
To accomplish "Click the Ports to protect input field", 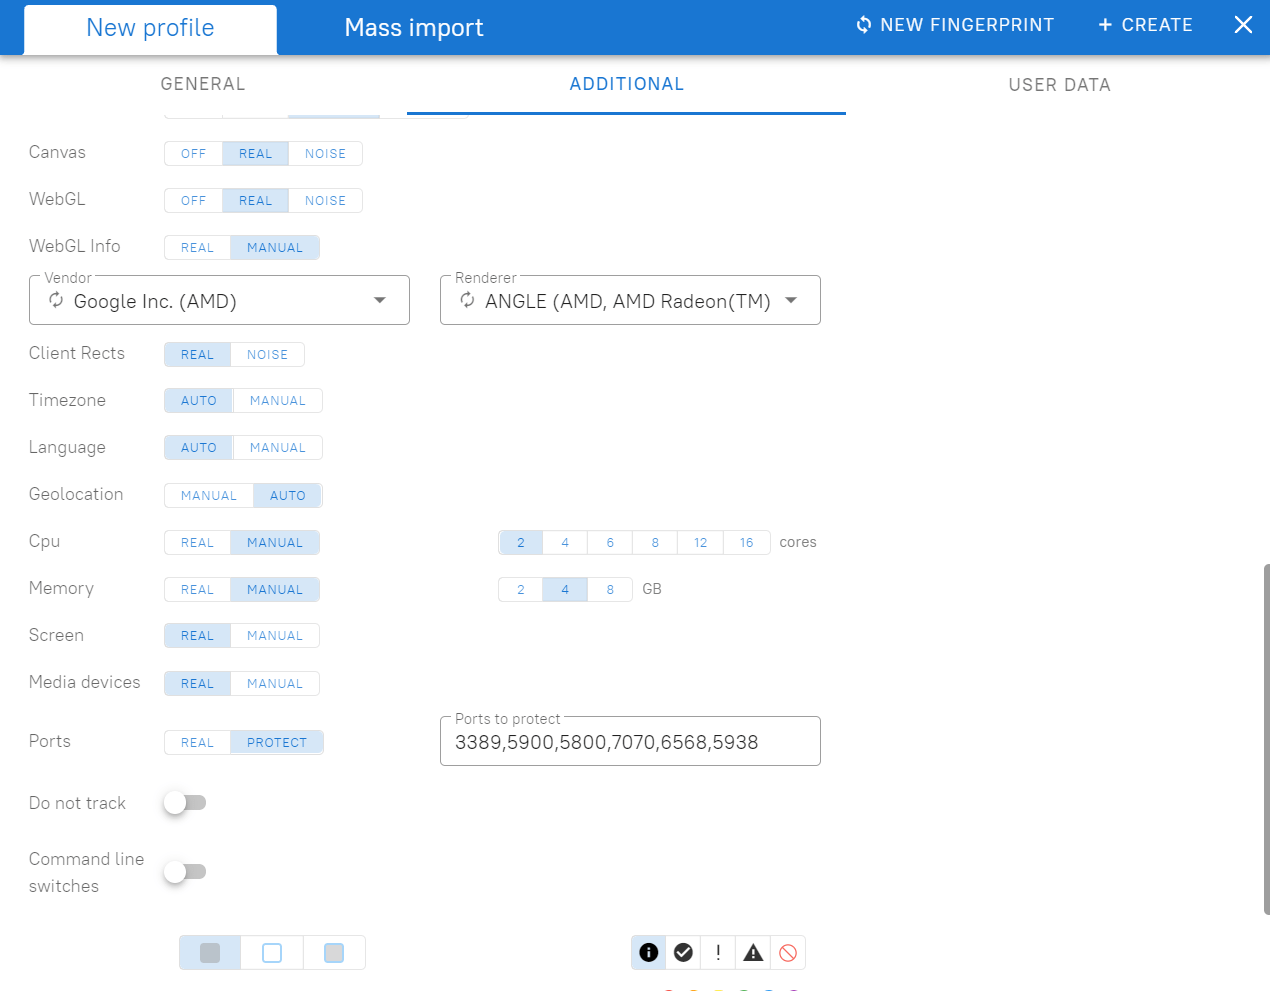I will click(630, 742).
